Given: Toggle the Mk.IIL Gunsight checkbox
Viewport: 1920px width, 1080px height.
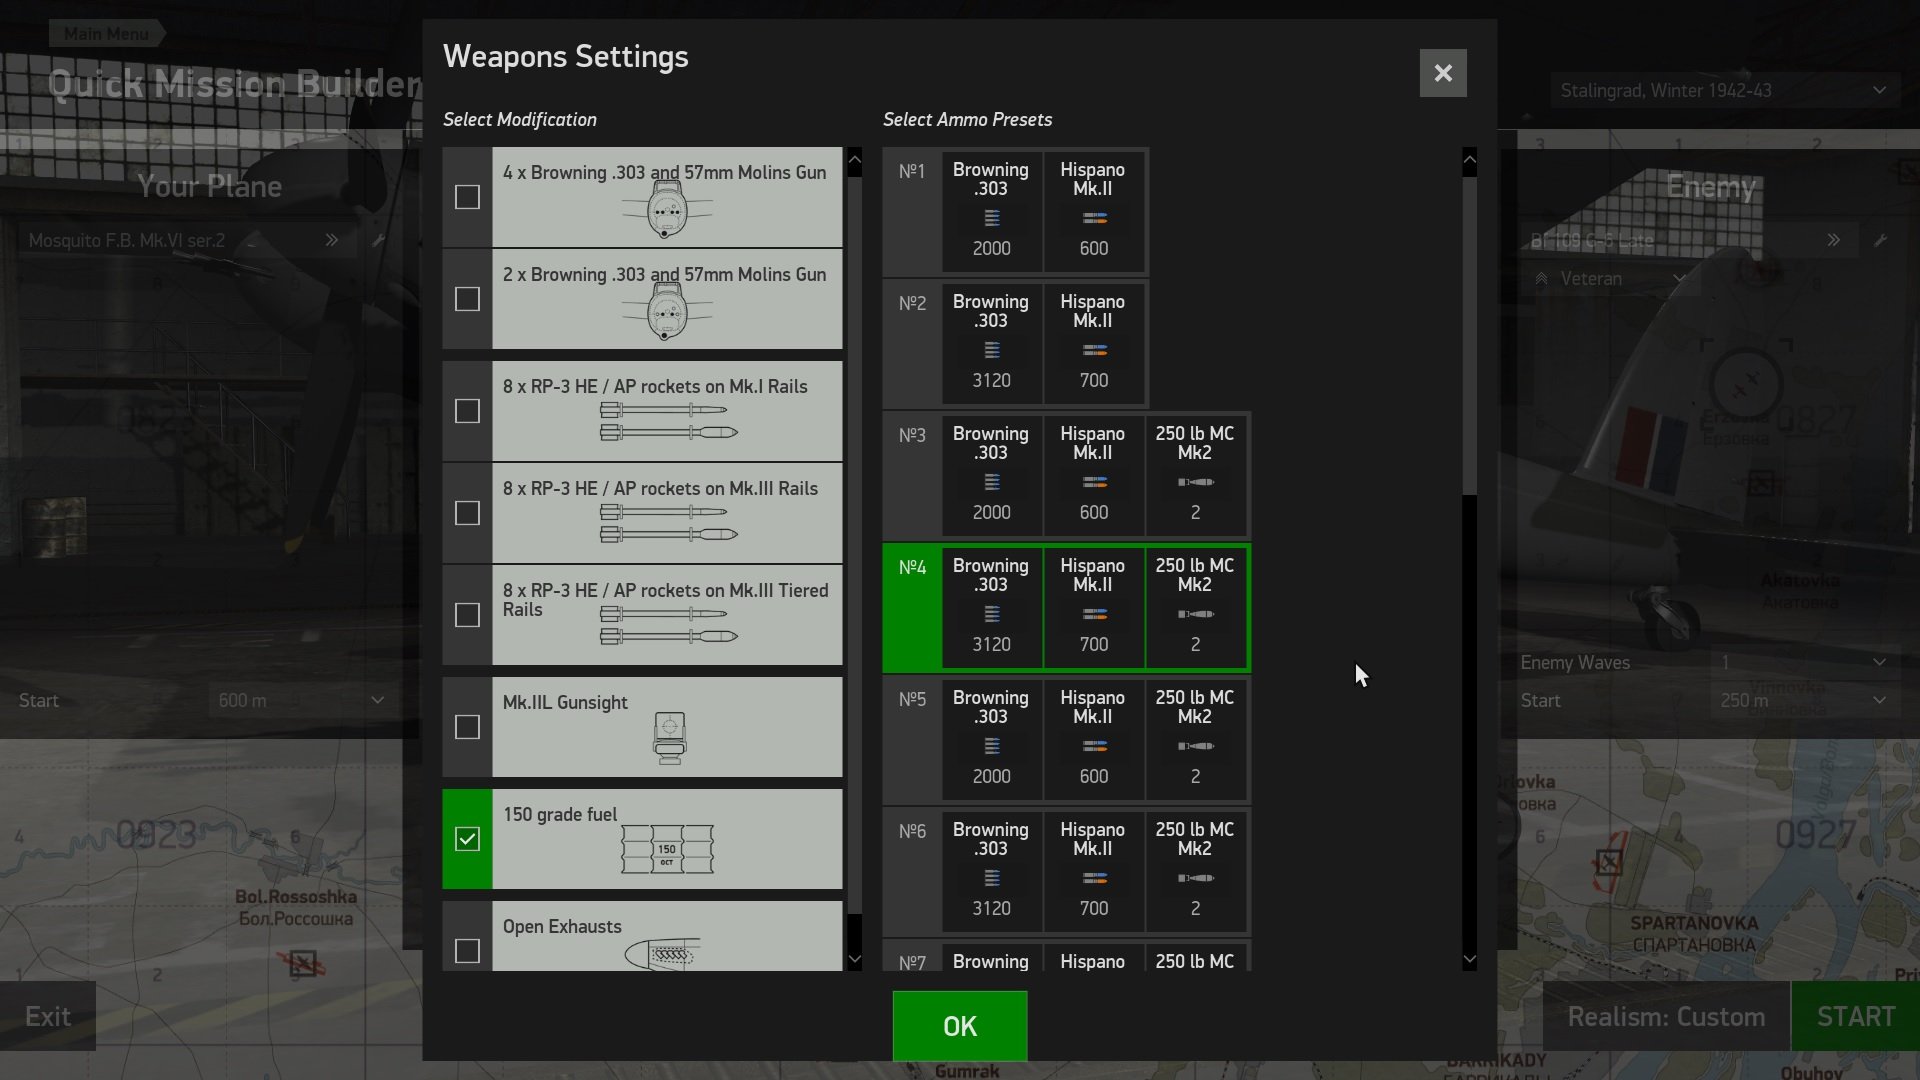Looking at the screenshot, I should point(467,727).
